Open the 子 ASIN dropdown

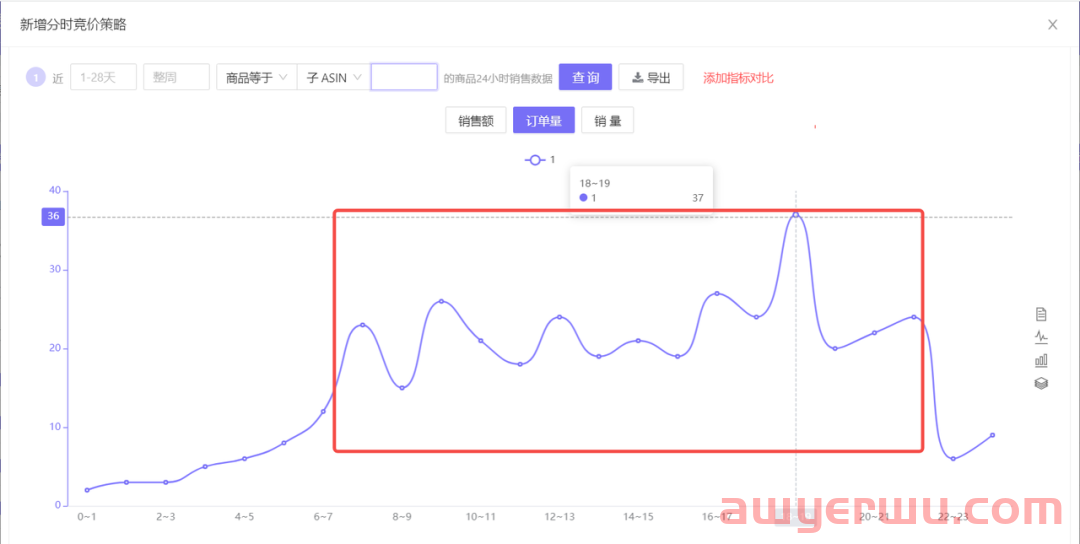click(334, 77)
